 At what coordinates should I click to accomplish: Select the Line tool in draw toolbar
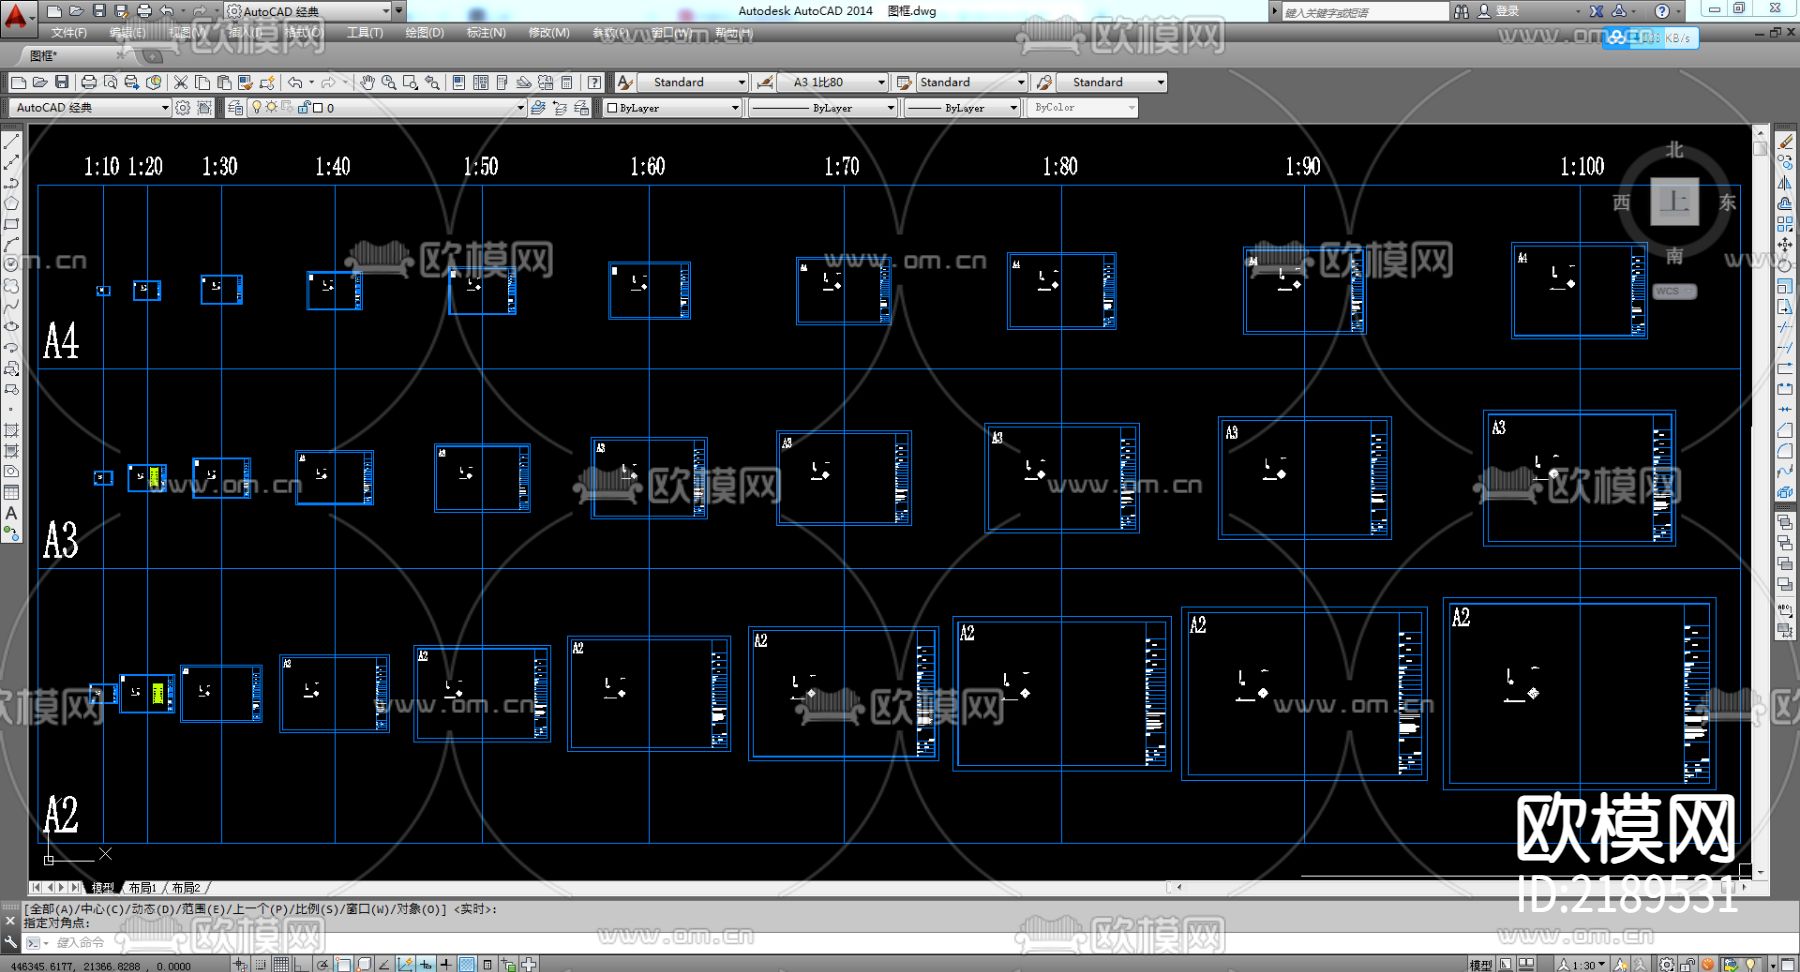click(12, 142)
